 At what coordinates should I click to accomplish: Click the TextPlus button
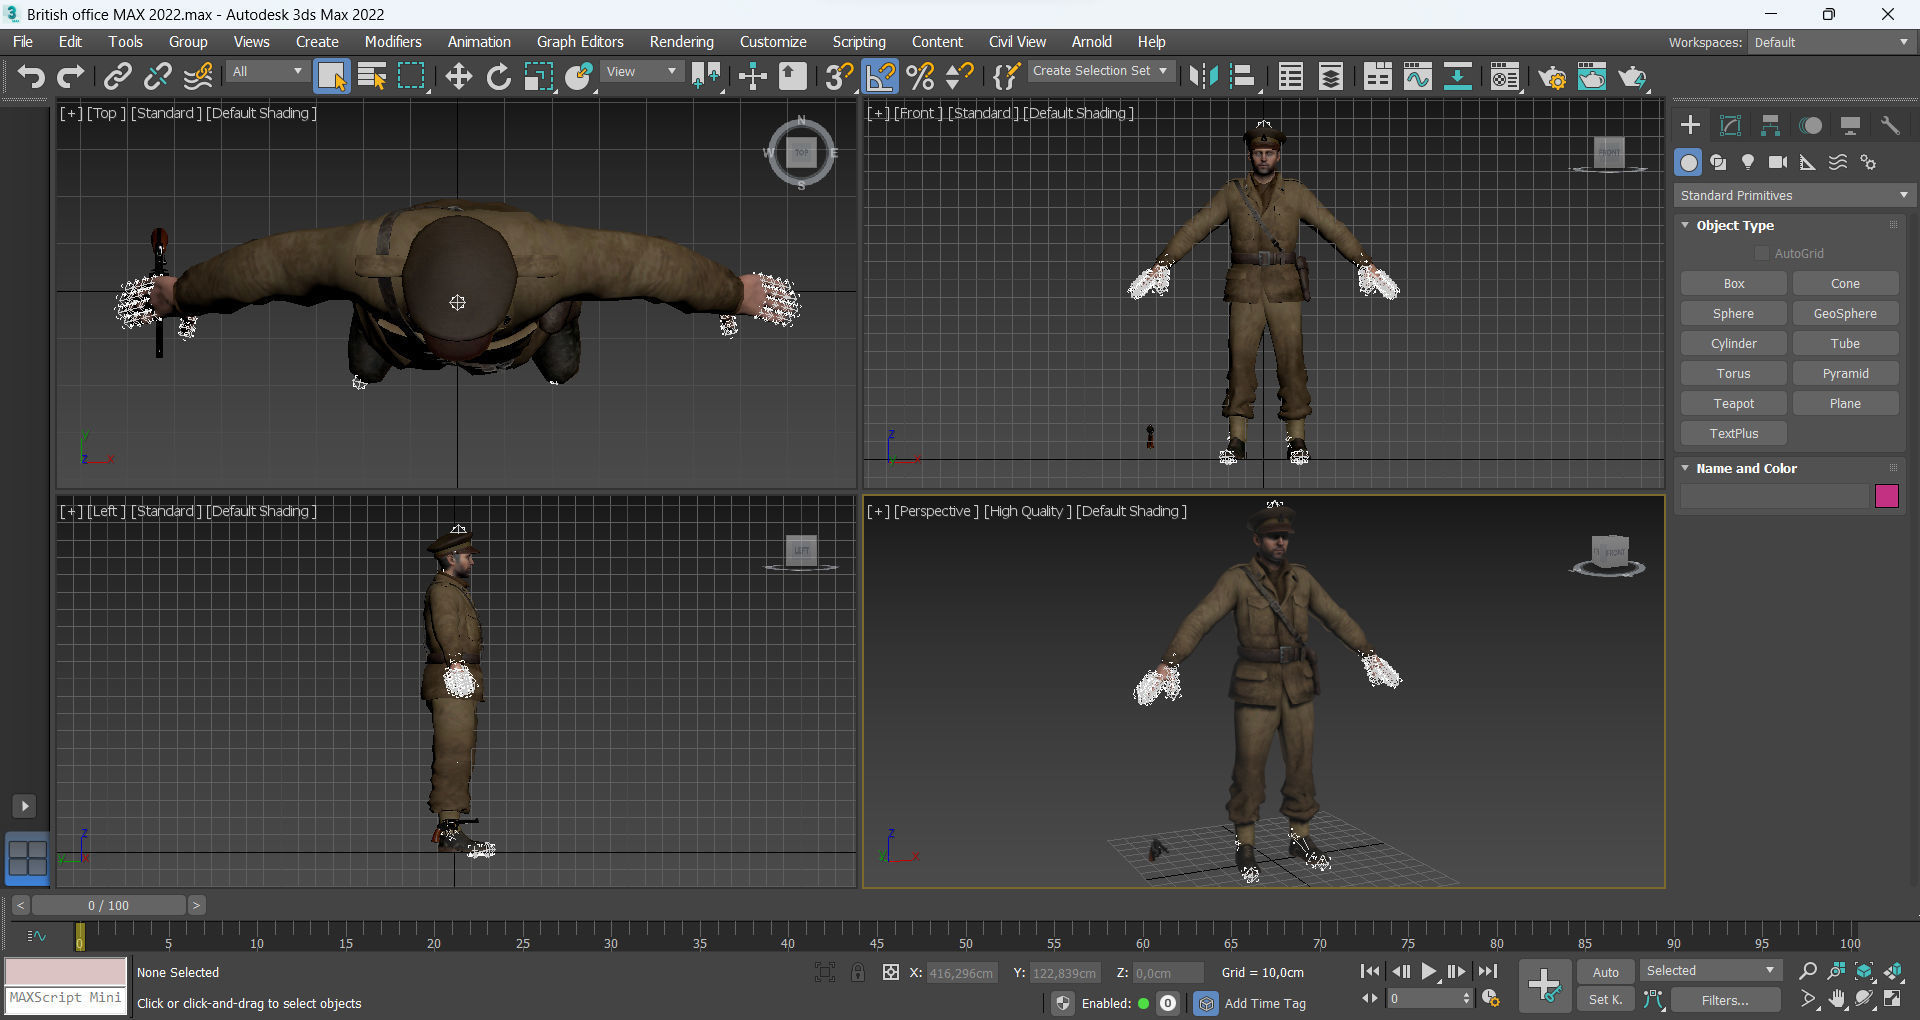click(1734, 434)
